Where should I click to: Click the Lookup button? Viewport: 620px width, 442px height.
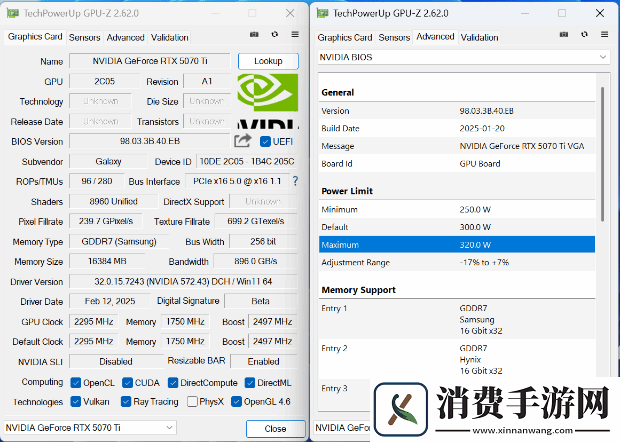pyautogui.click(x=268, y=61)
